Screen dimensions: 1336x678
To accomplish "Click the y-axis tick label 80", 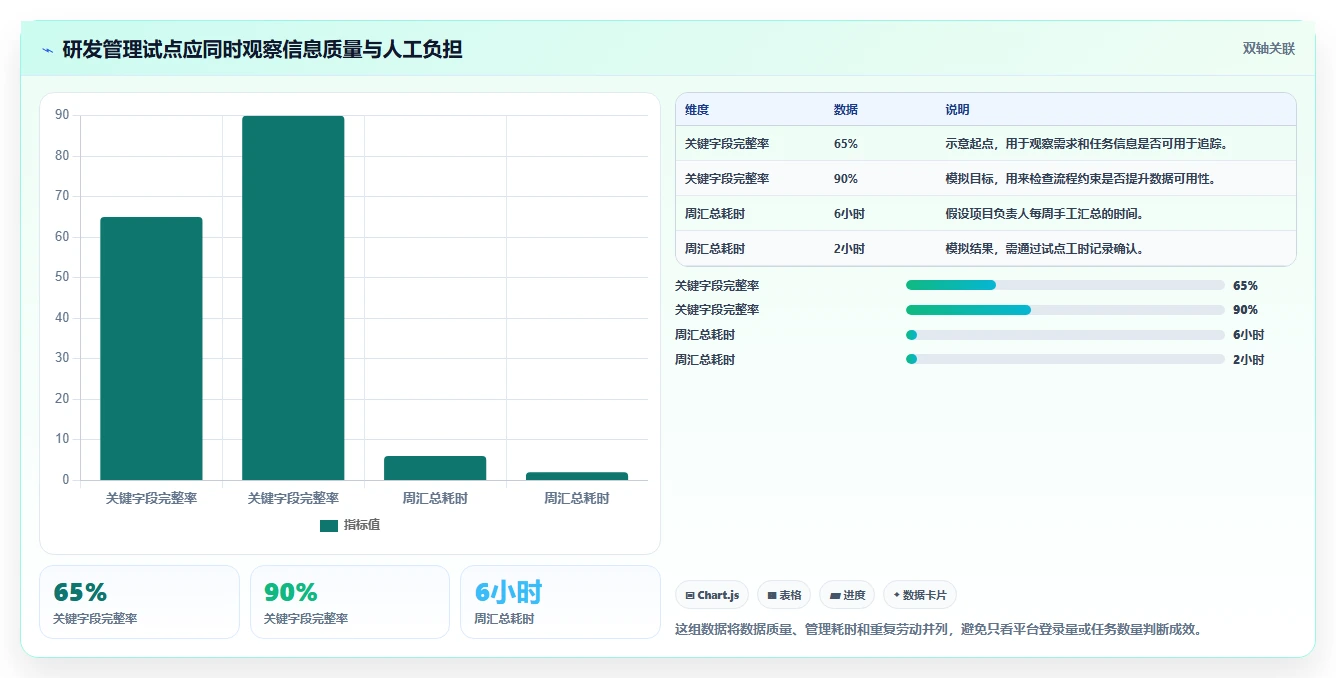I will 63,156.
